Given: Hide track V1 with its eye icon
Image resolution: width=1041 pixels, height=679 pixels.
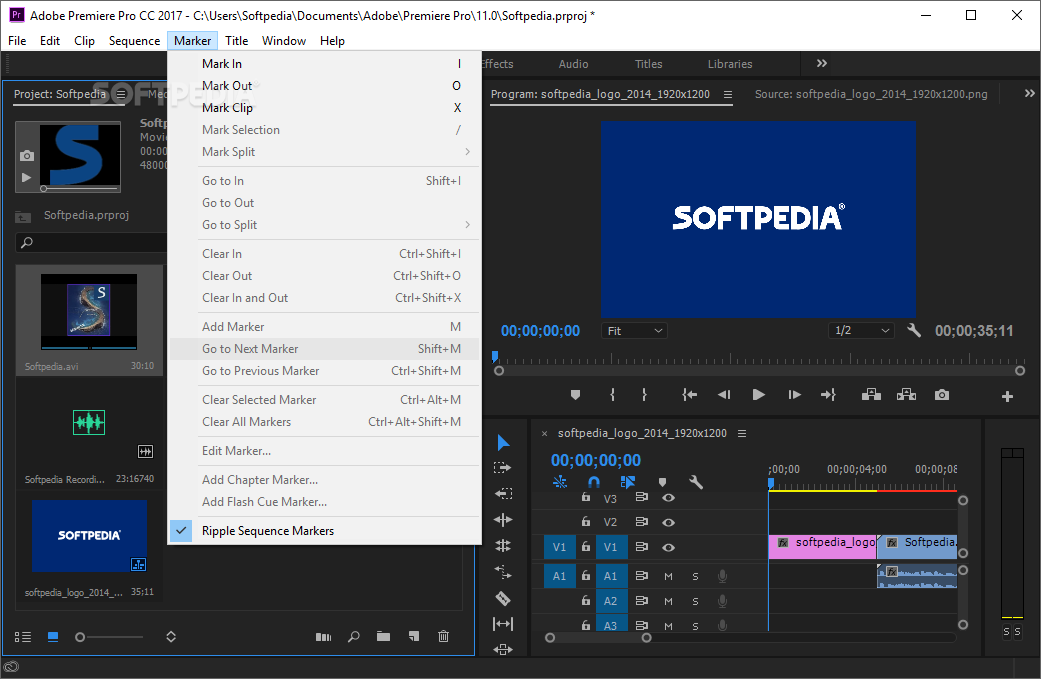Looking at the screenshot, I should 669,548.
